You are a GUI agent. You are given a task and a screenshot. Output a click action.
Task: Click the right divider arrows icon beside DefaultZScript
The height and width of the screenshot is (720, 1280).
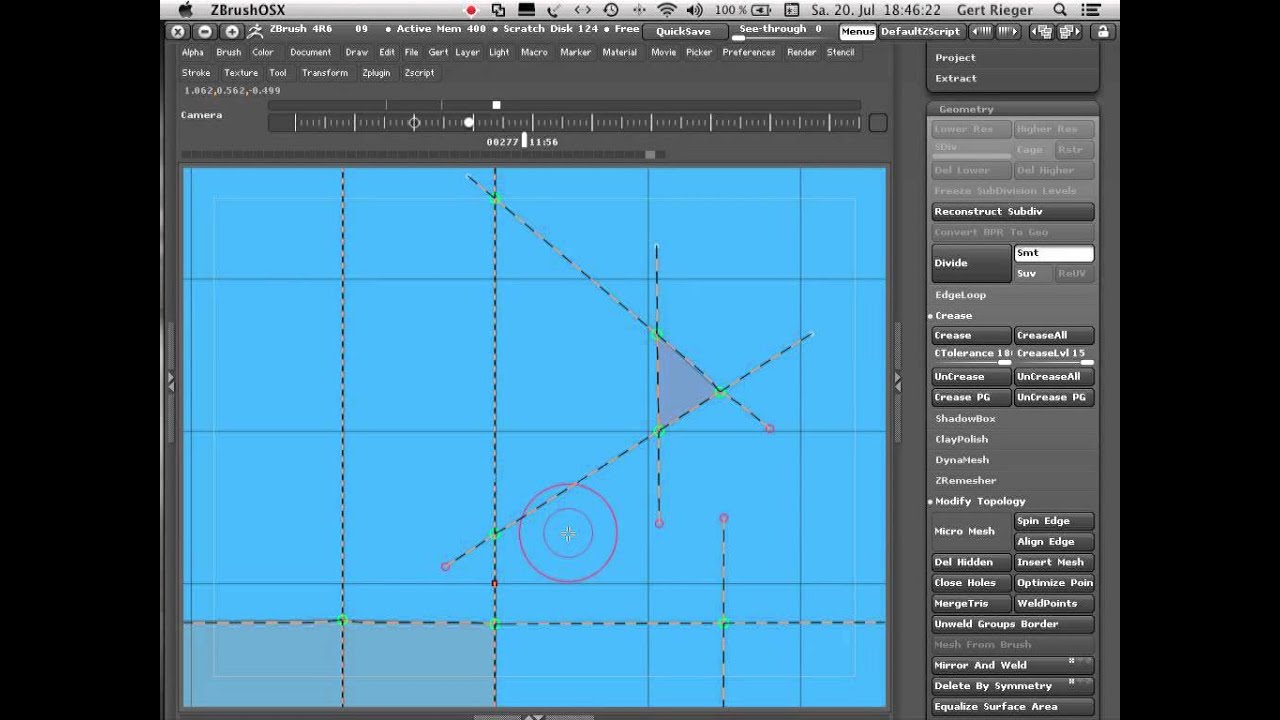tap(1008, 32)
